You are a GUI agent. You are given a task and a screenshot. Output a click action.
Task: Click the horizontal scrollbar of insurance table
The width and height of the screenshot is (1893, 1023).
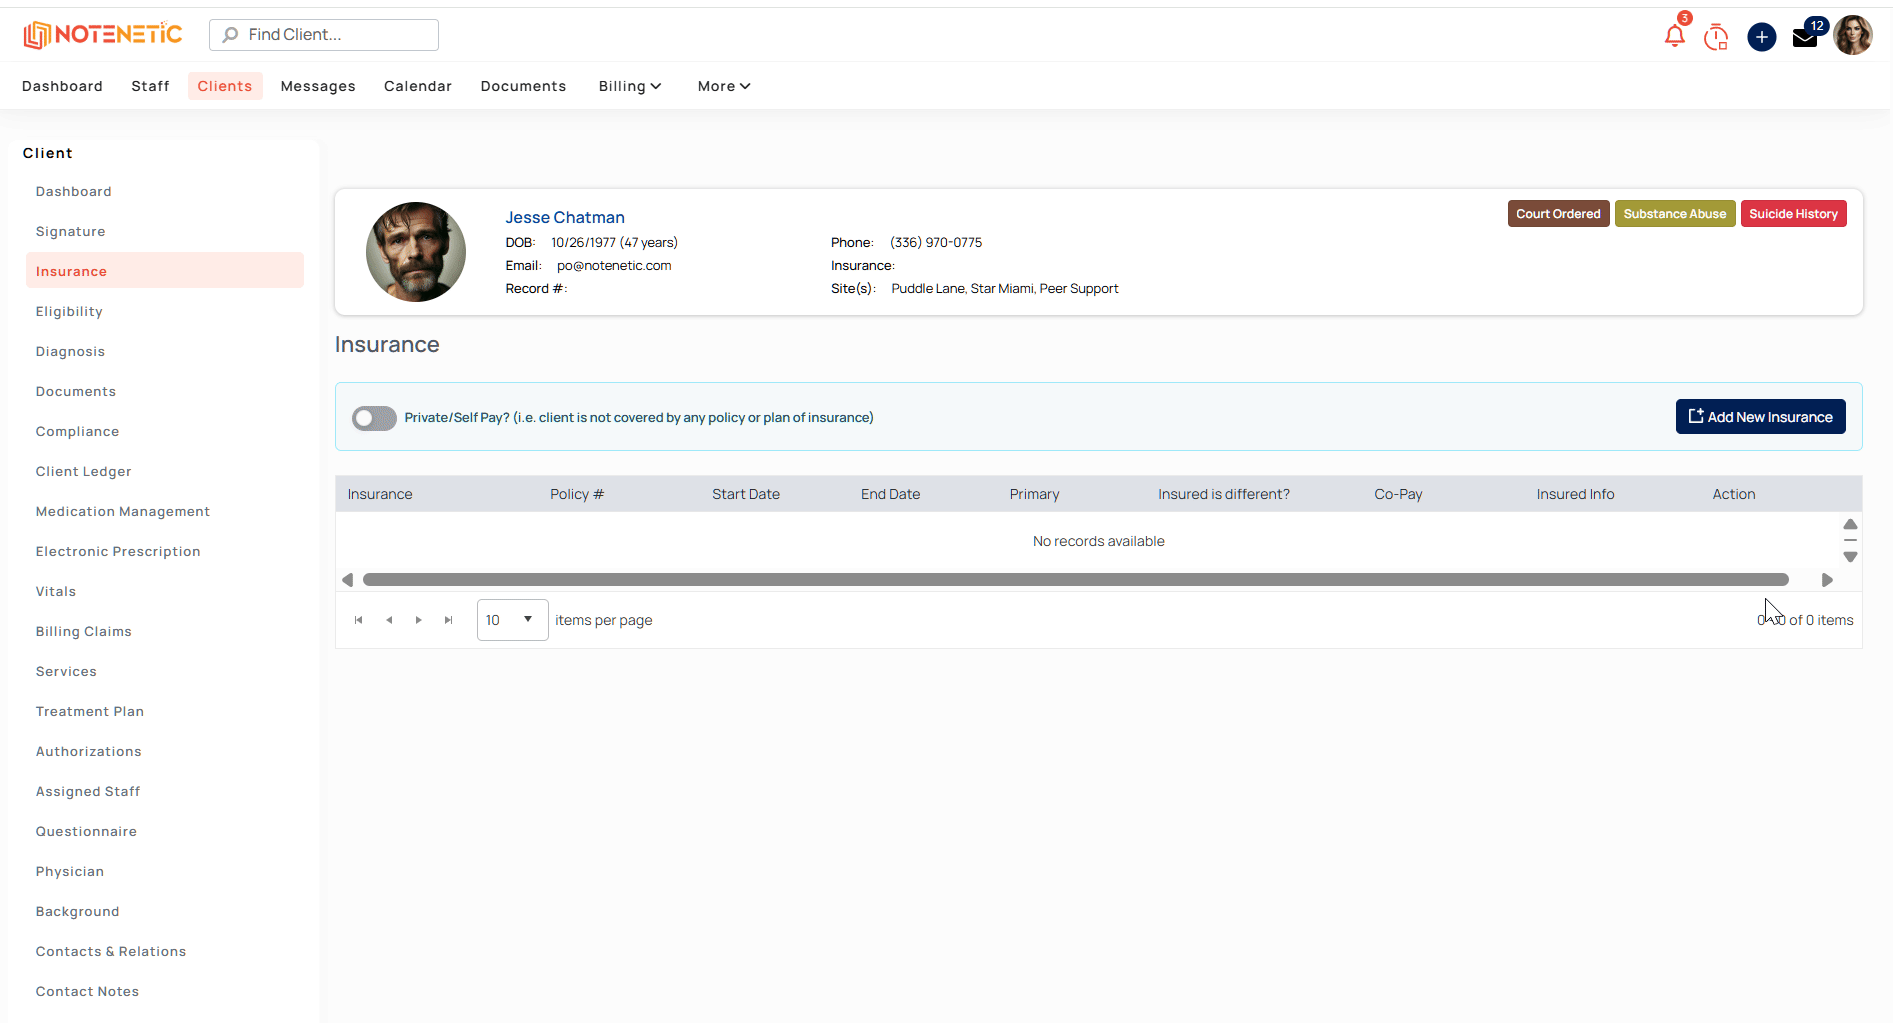point(1076,580)
